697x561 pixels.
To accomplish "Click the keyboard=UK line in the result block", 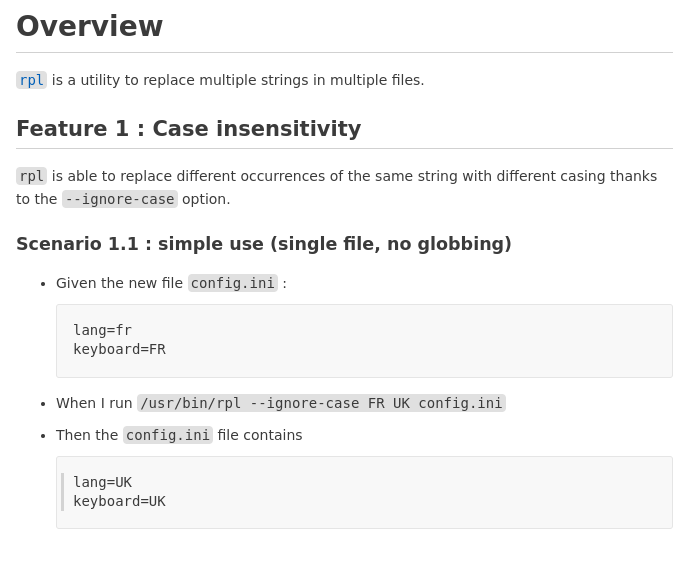I will (119, 501).
